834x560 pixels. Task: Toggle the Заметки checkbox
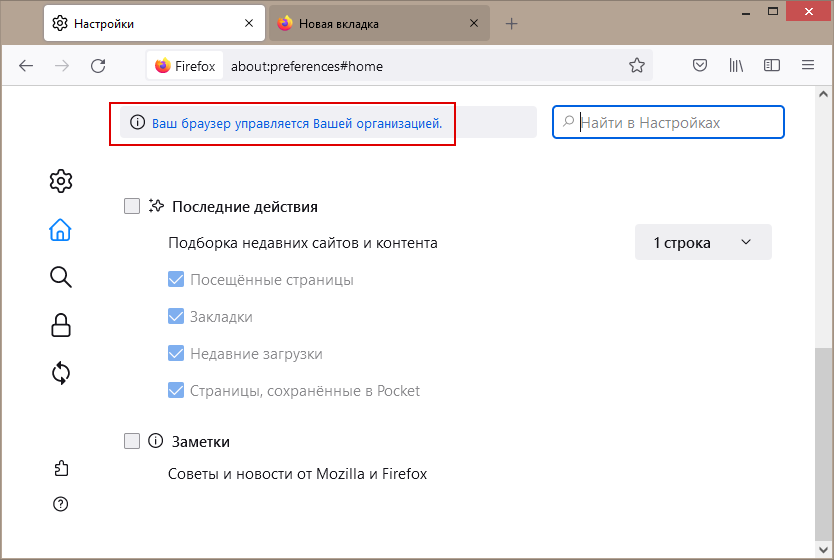(x=132, y=441)
